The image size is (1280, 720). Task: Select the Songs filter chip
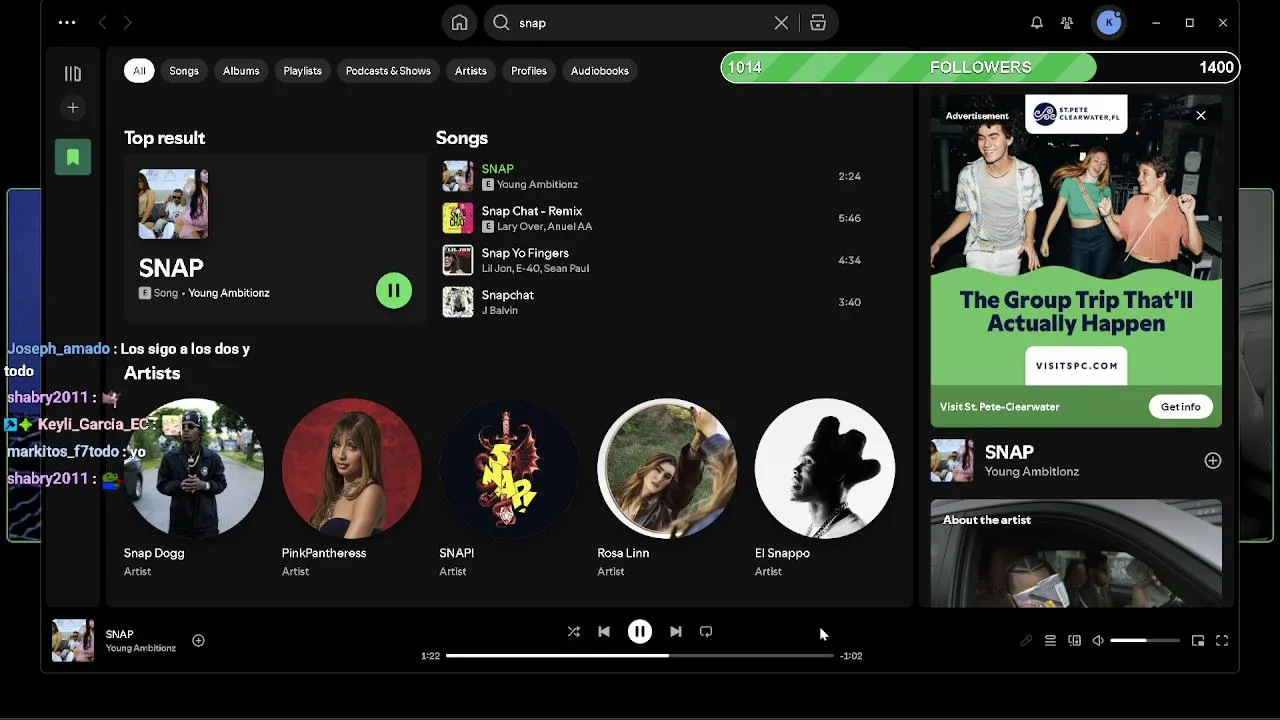click(184, 71)
